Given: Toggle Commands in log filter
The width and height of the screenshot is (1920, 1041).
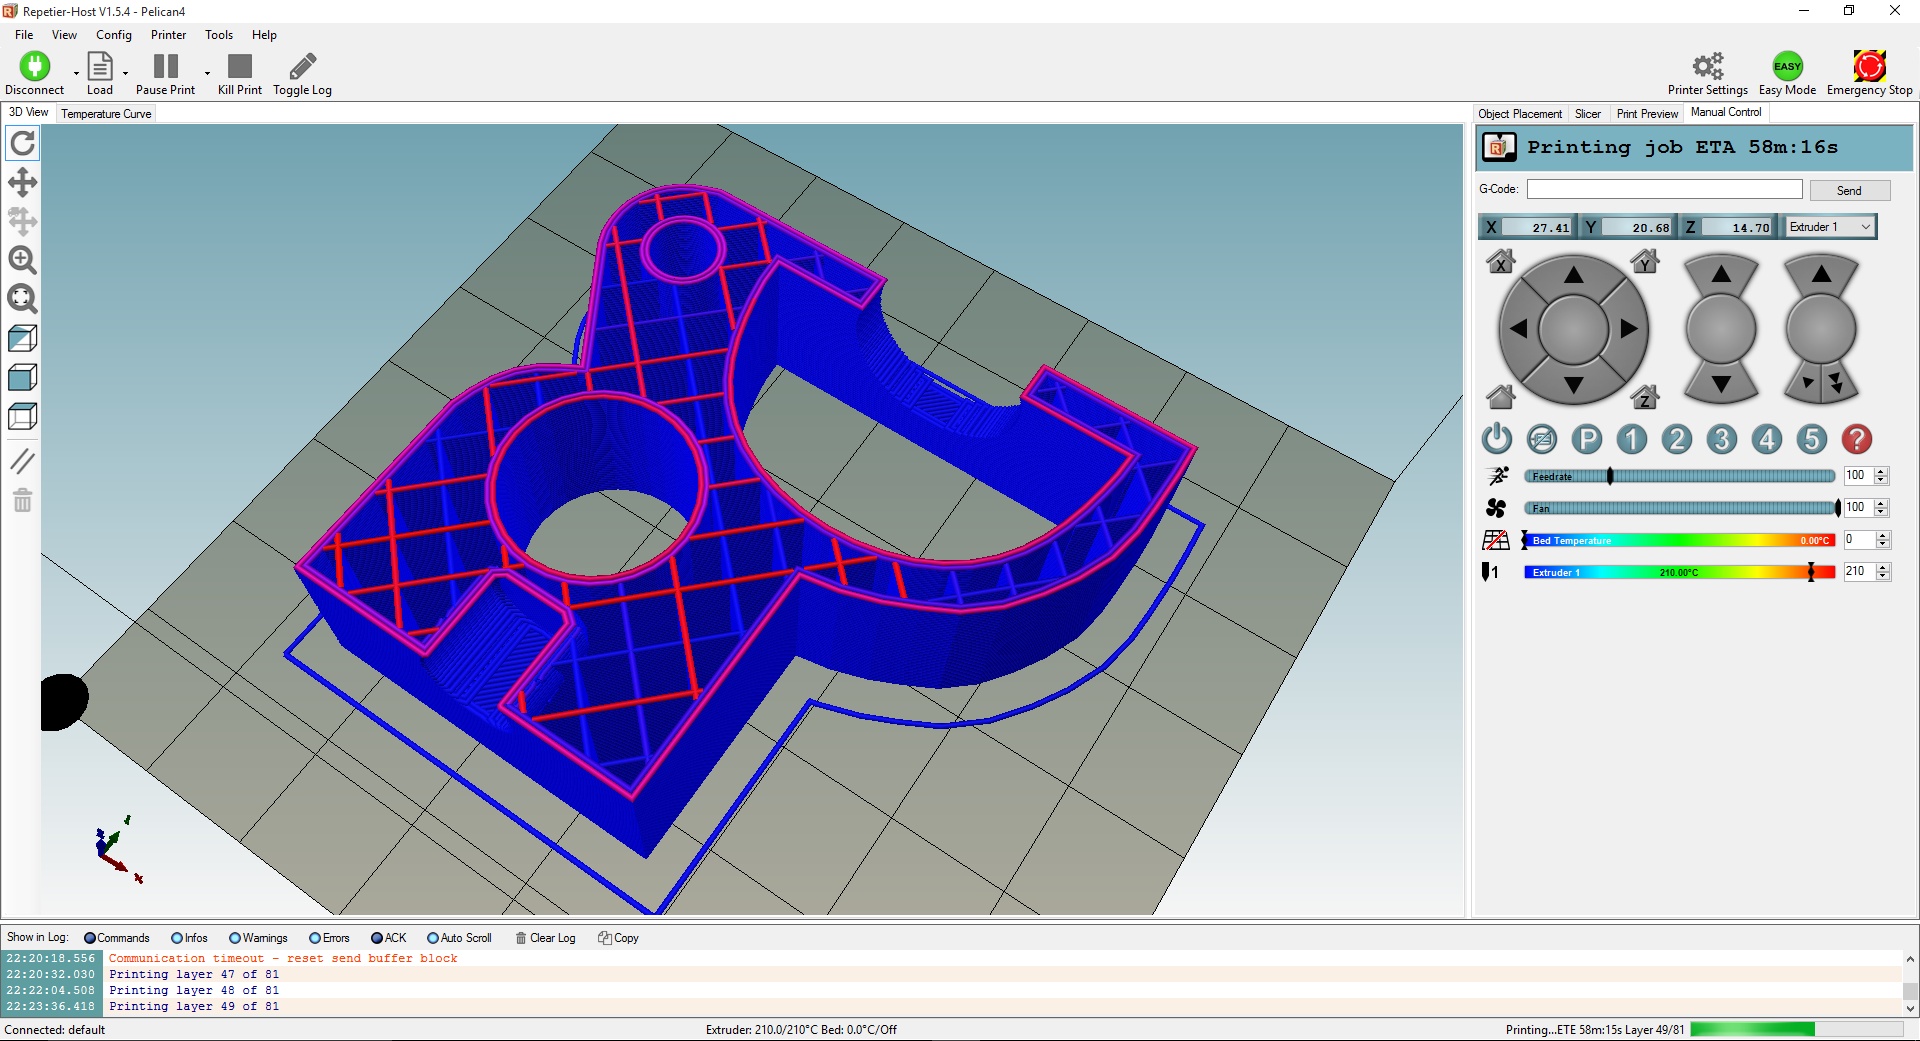Looking at the screenshot, I should (x=116, y=938).
